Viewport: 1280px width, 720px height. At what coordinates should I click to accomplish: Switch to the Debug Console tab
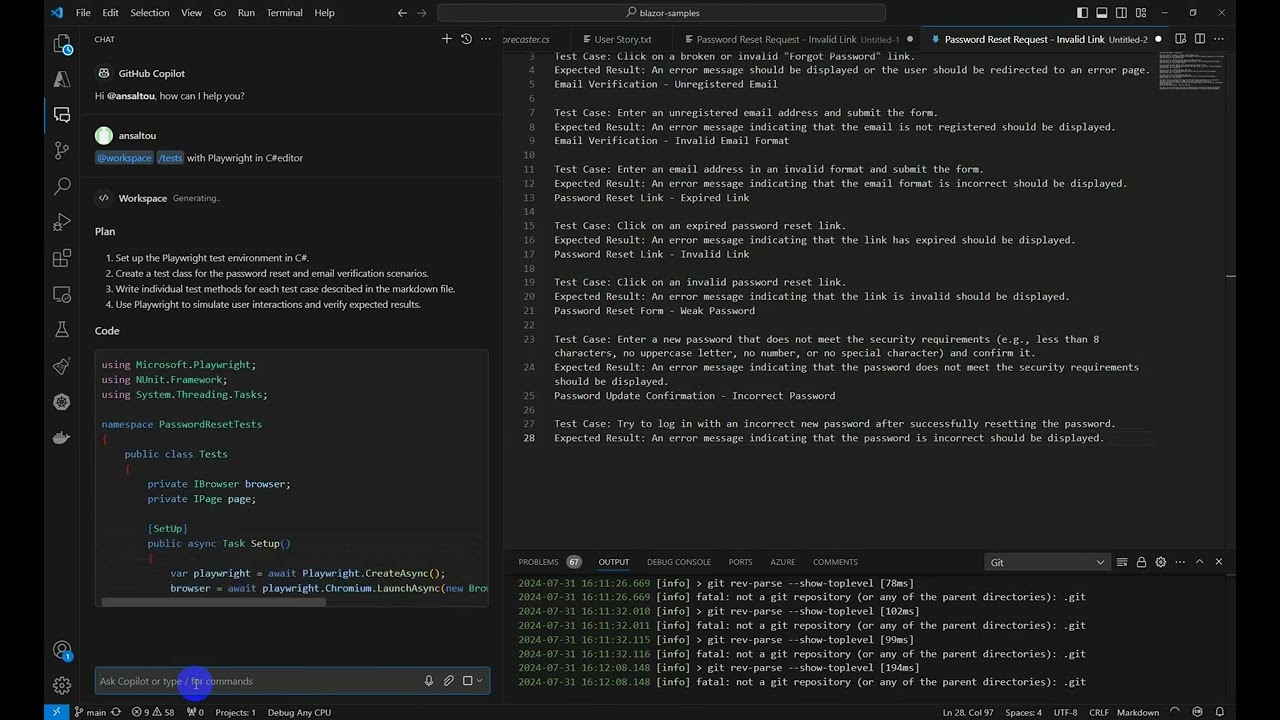coord(679,562)
